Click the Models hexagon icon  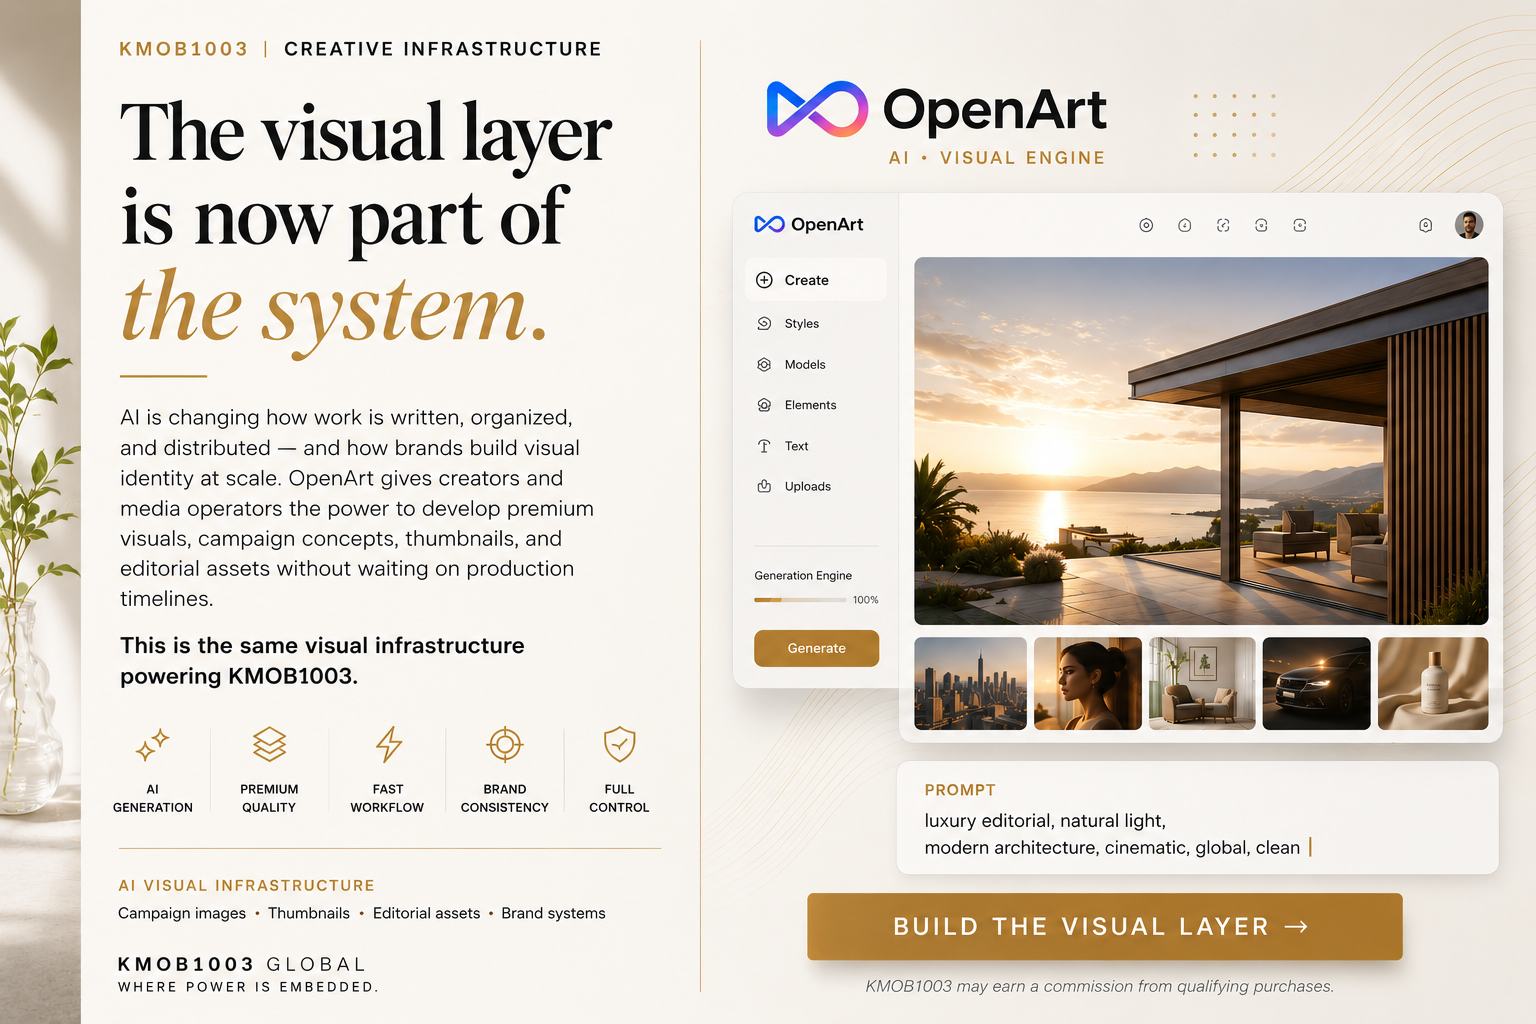(x=764, y=364)
